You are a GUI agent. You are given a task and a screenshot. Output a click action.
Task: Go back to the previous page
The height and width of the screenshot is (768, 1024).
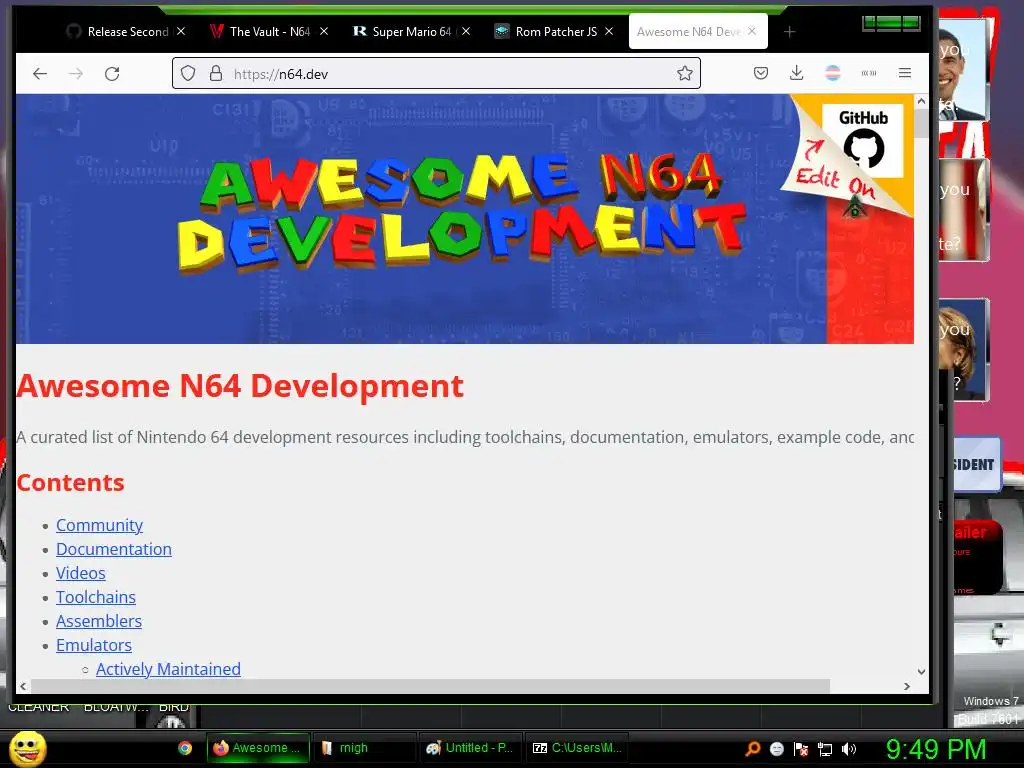pos(40,74)
